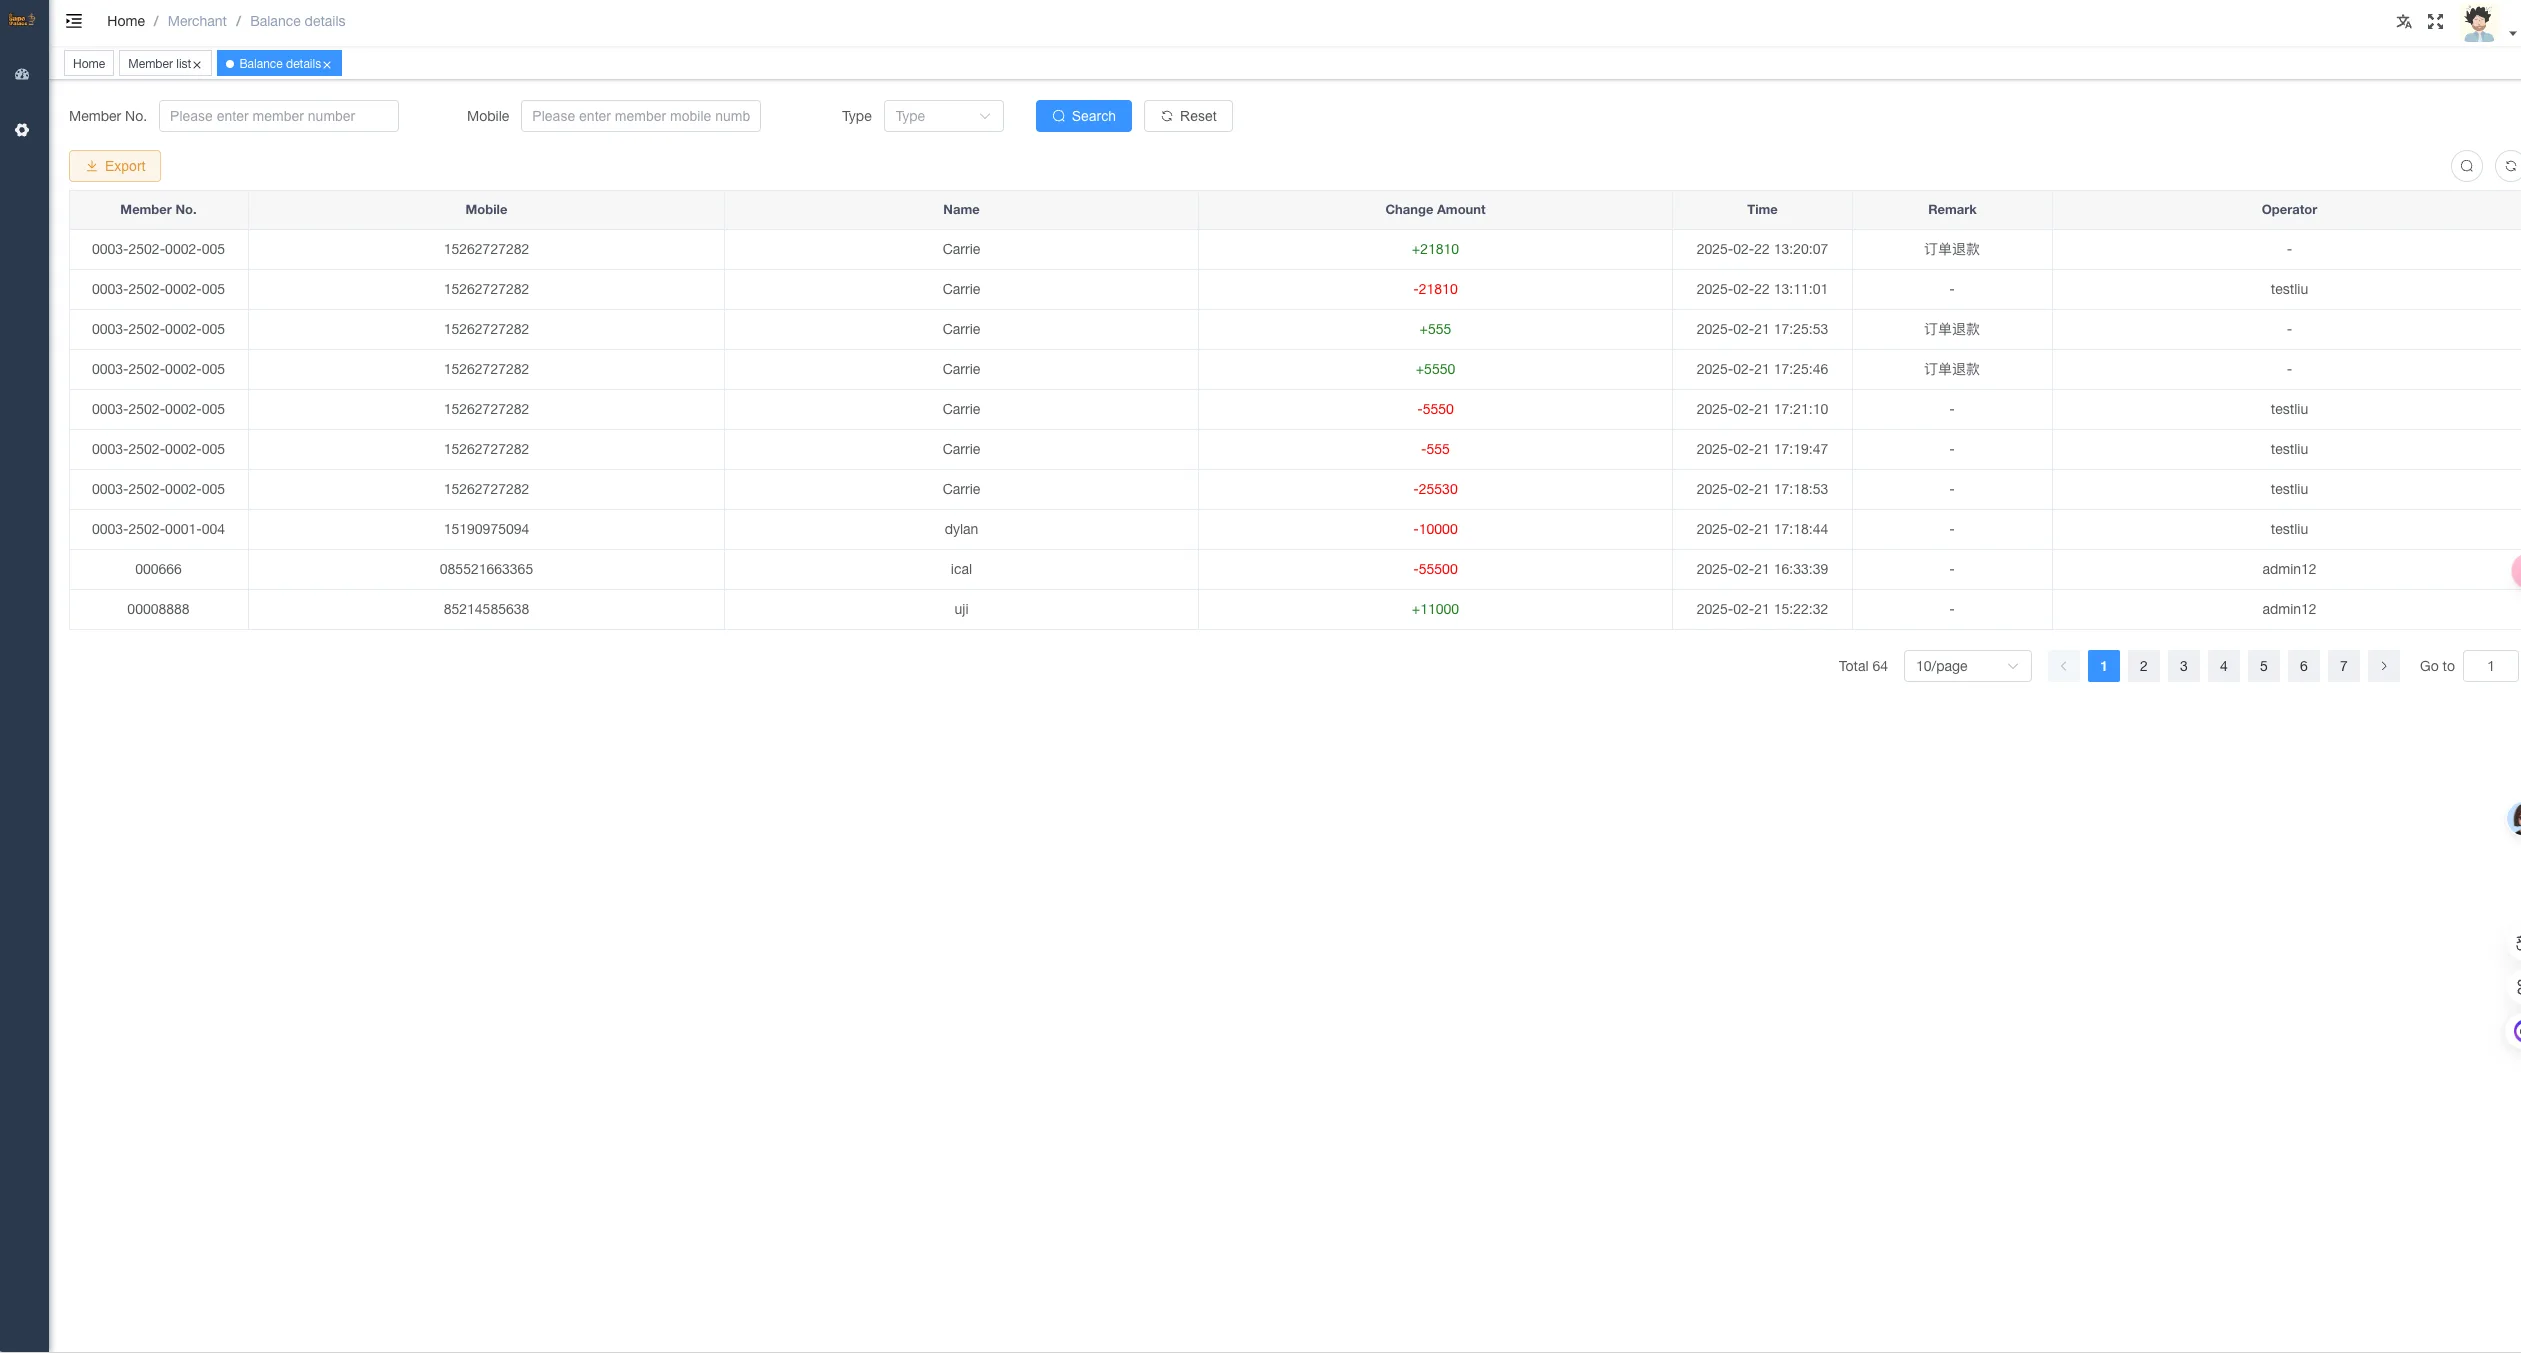Jump to page 6
2521x1353 pixels.
[2304, 666]
